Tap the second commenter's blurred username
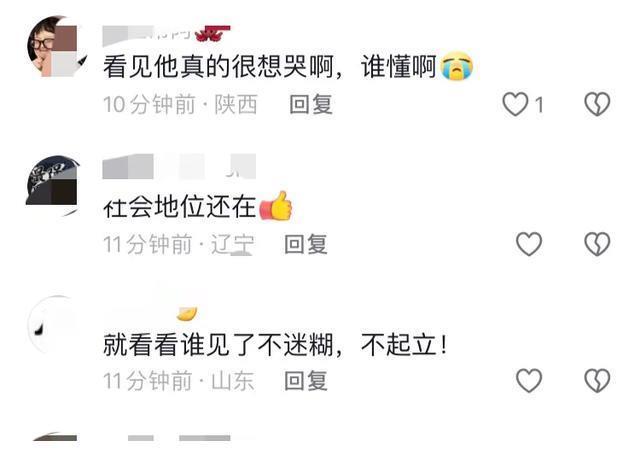The width and height of the screenshot is (640, 451). pyautogui.click(x=179, y=166)
